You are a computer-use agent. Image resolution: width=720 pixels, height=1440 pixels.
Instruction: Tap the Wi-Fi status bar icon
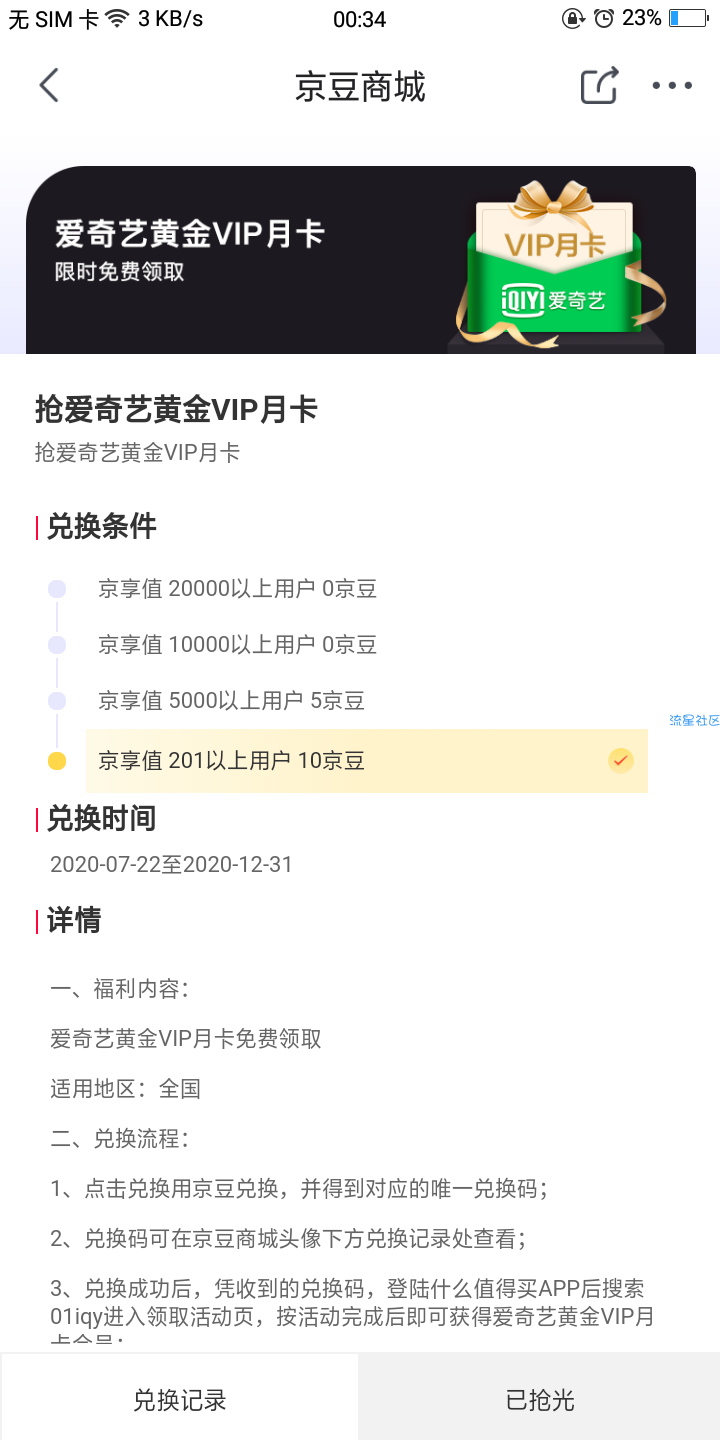coord(118,19)
